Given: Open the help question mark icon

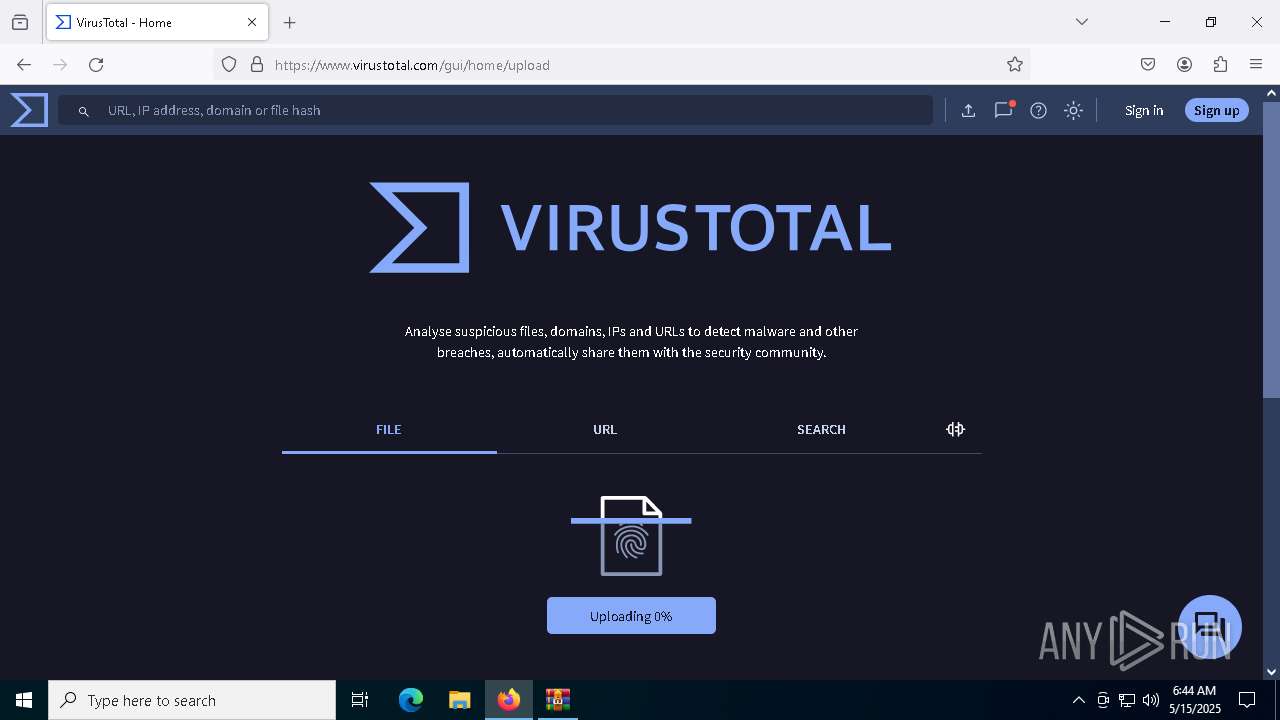Looking at the screenshot, I should coord(1038,111).
